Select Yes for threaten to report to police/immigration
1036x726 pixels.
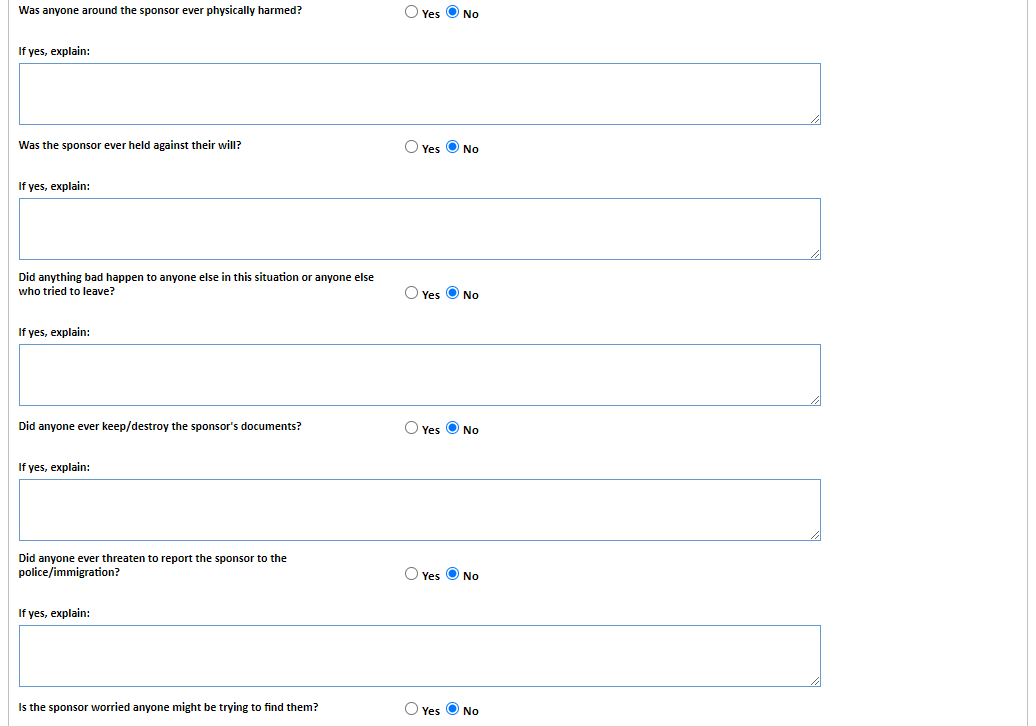(412, 574)
